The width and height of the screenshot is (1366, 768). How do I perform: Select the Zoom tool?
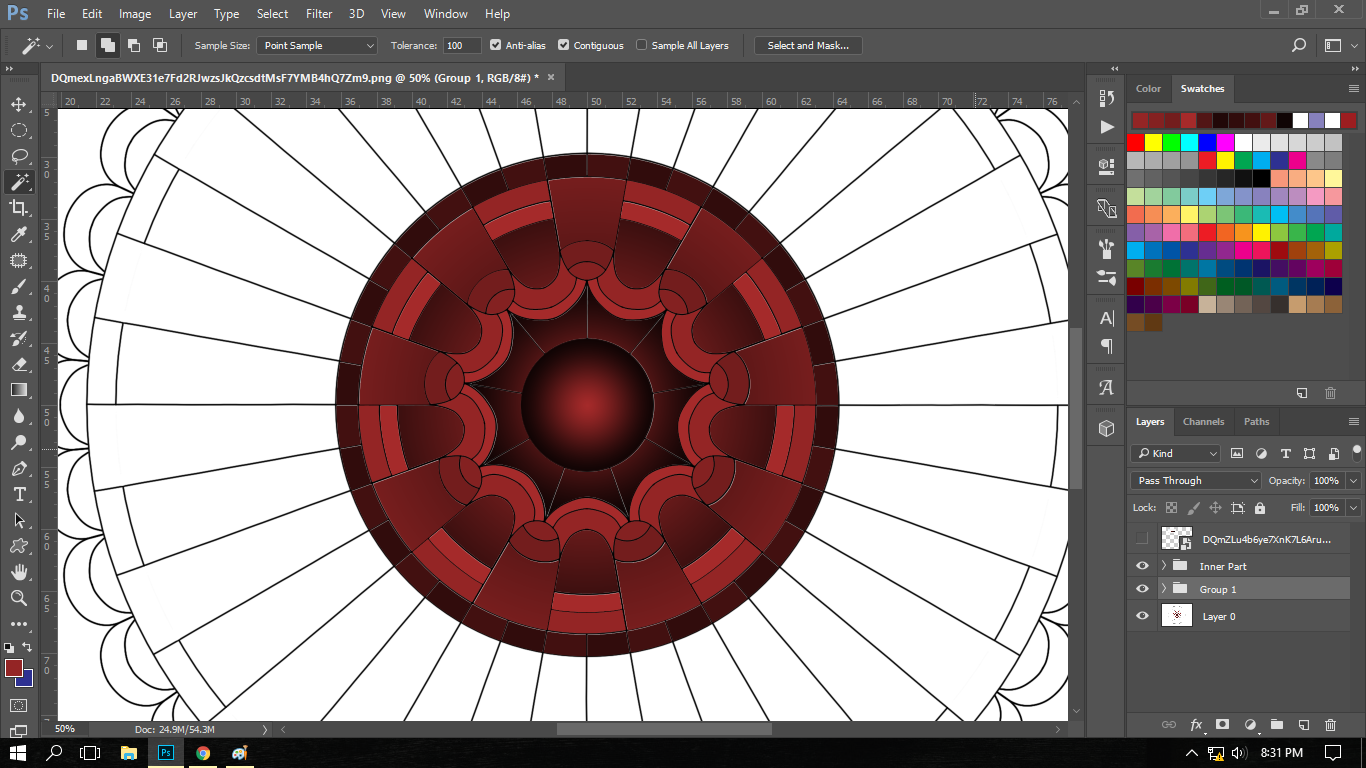point(19,598)
